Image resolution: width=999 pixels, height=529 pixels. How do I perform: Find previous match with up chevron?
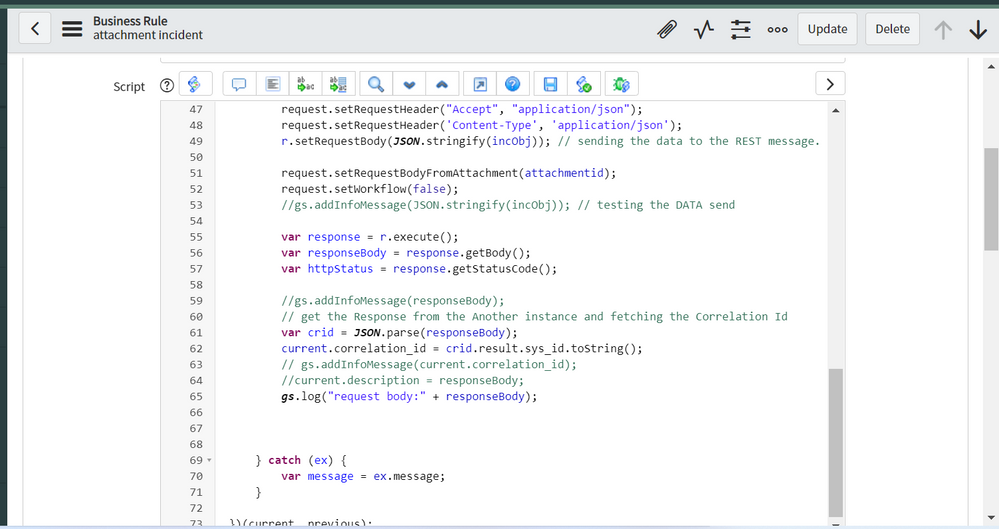442,84
